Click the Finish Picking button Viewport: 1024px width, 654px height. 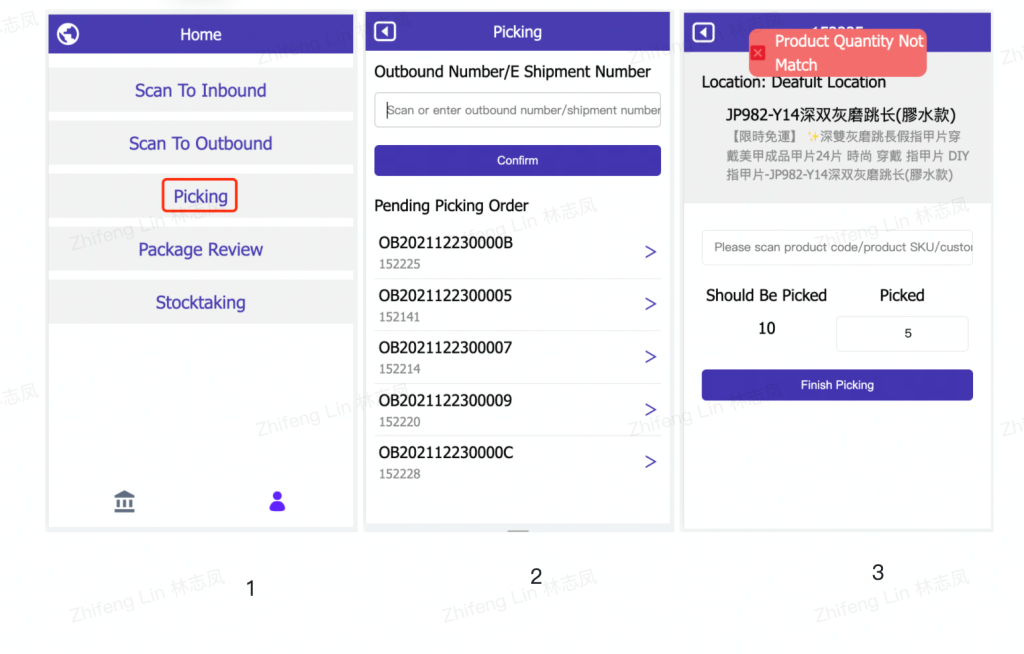pyautogui.click(x=837, y=385)
